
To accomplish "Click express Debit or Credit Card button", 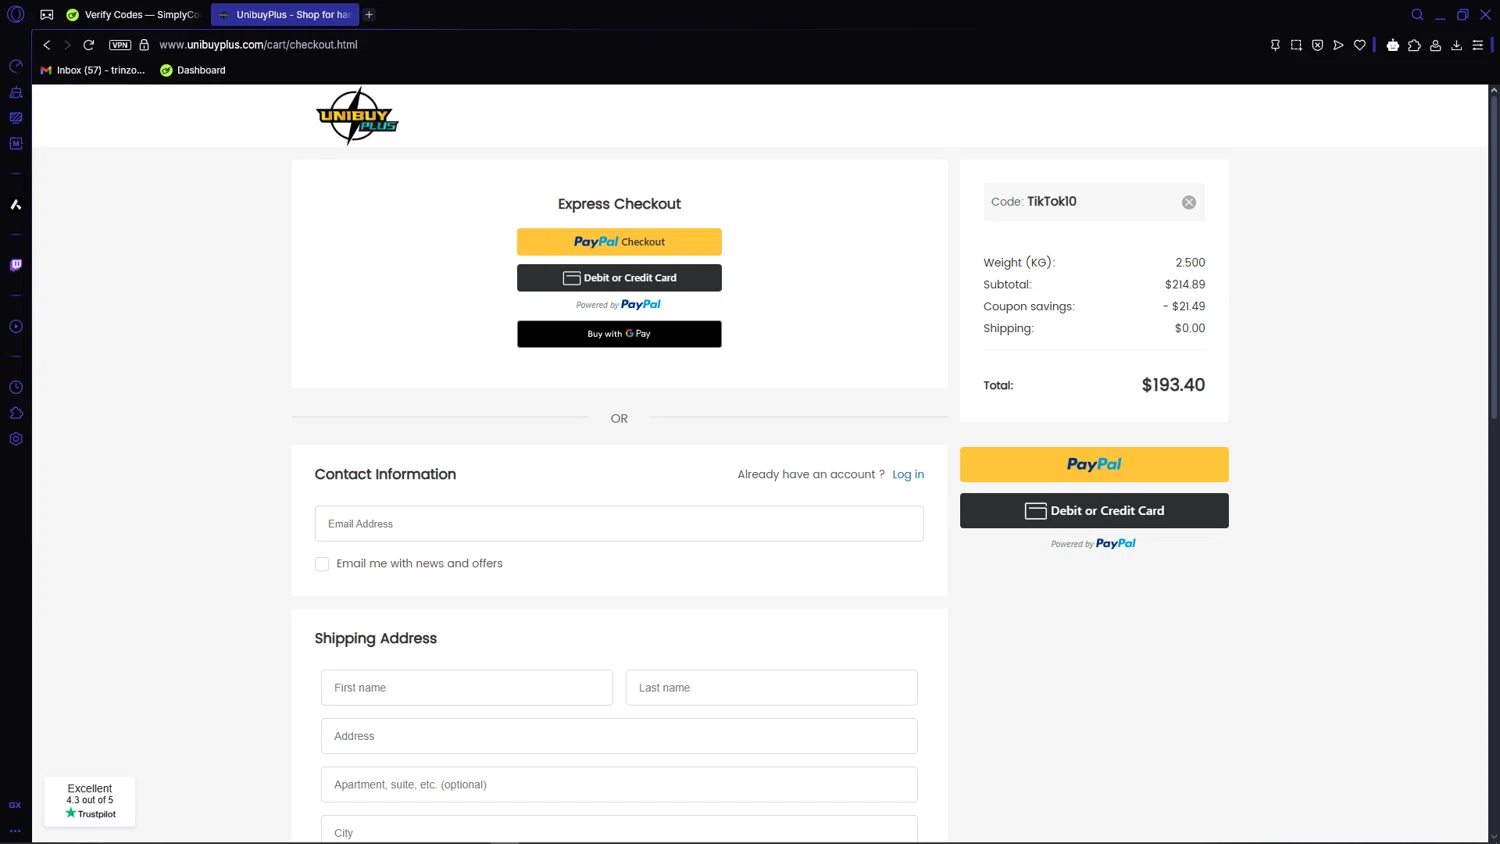I will (619, 278).
